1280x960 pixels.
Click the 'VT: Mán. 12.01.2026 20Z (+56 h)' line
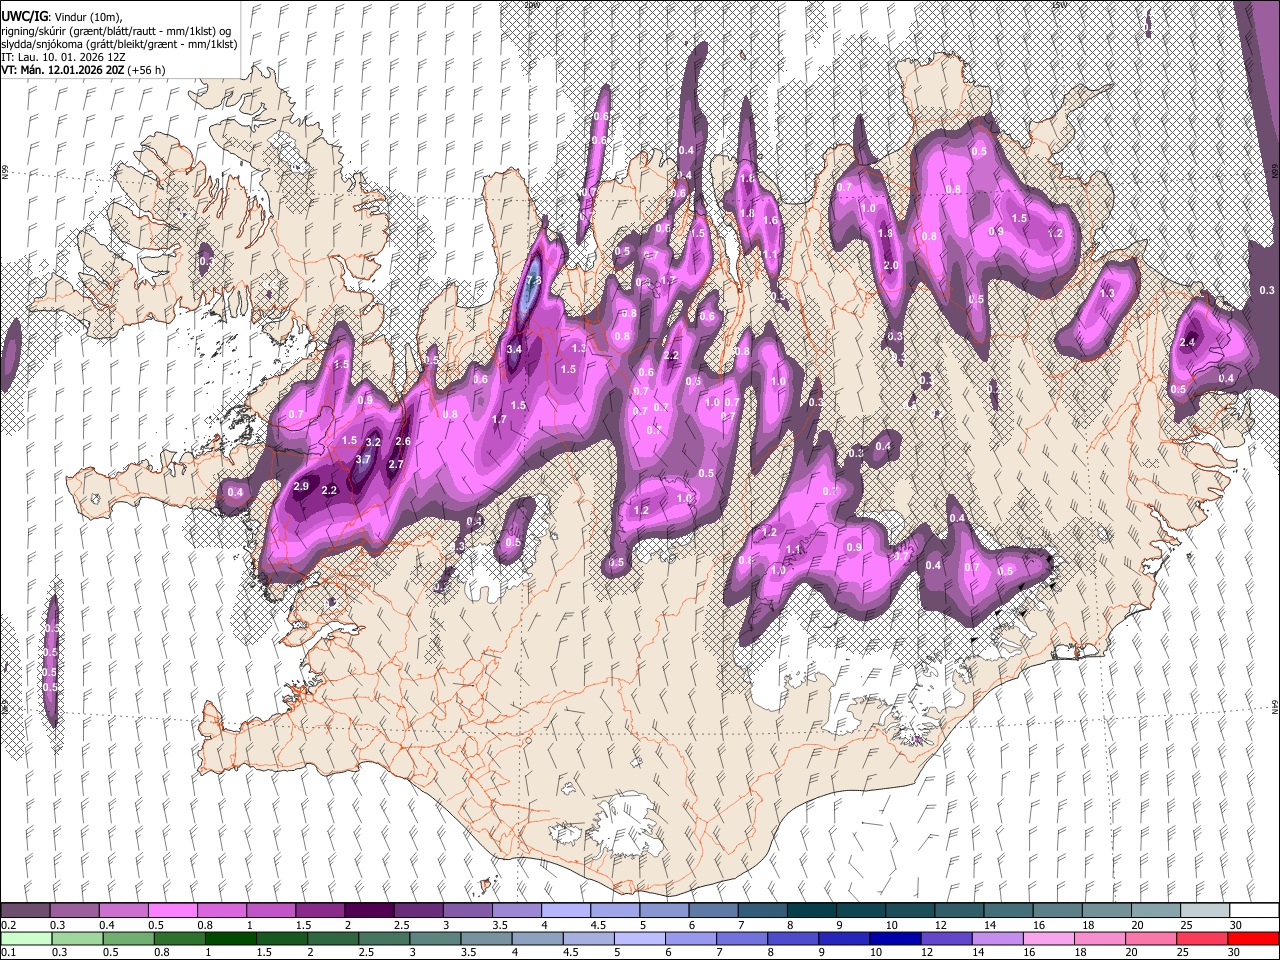pyautogui.click(x=83, y=70)
